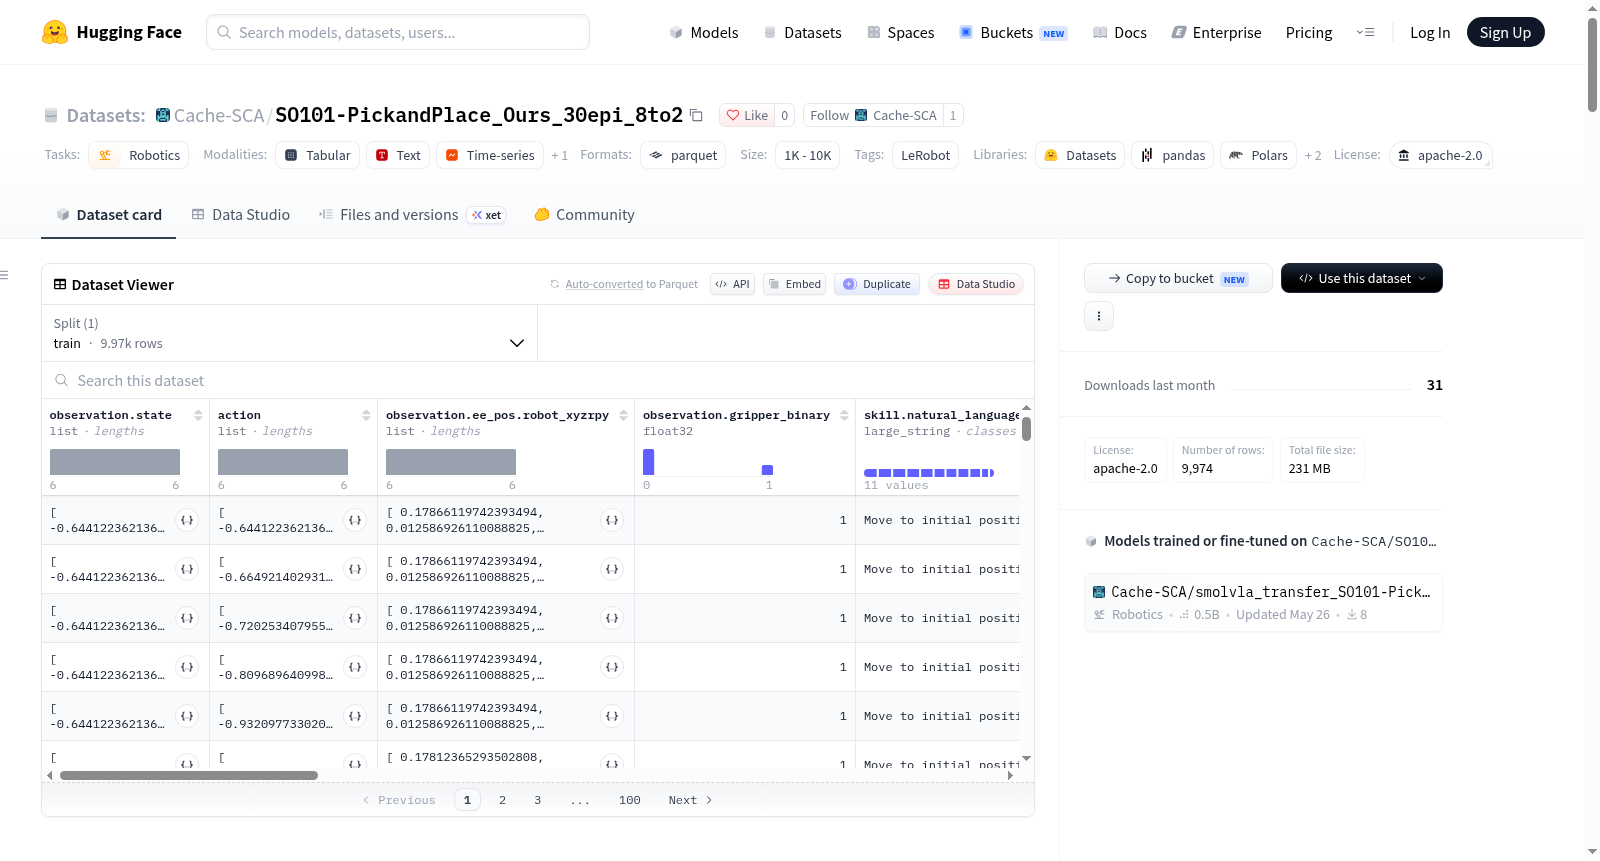
Task: Click the API button in Dataset Viewer
Action: [732, 284]
